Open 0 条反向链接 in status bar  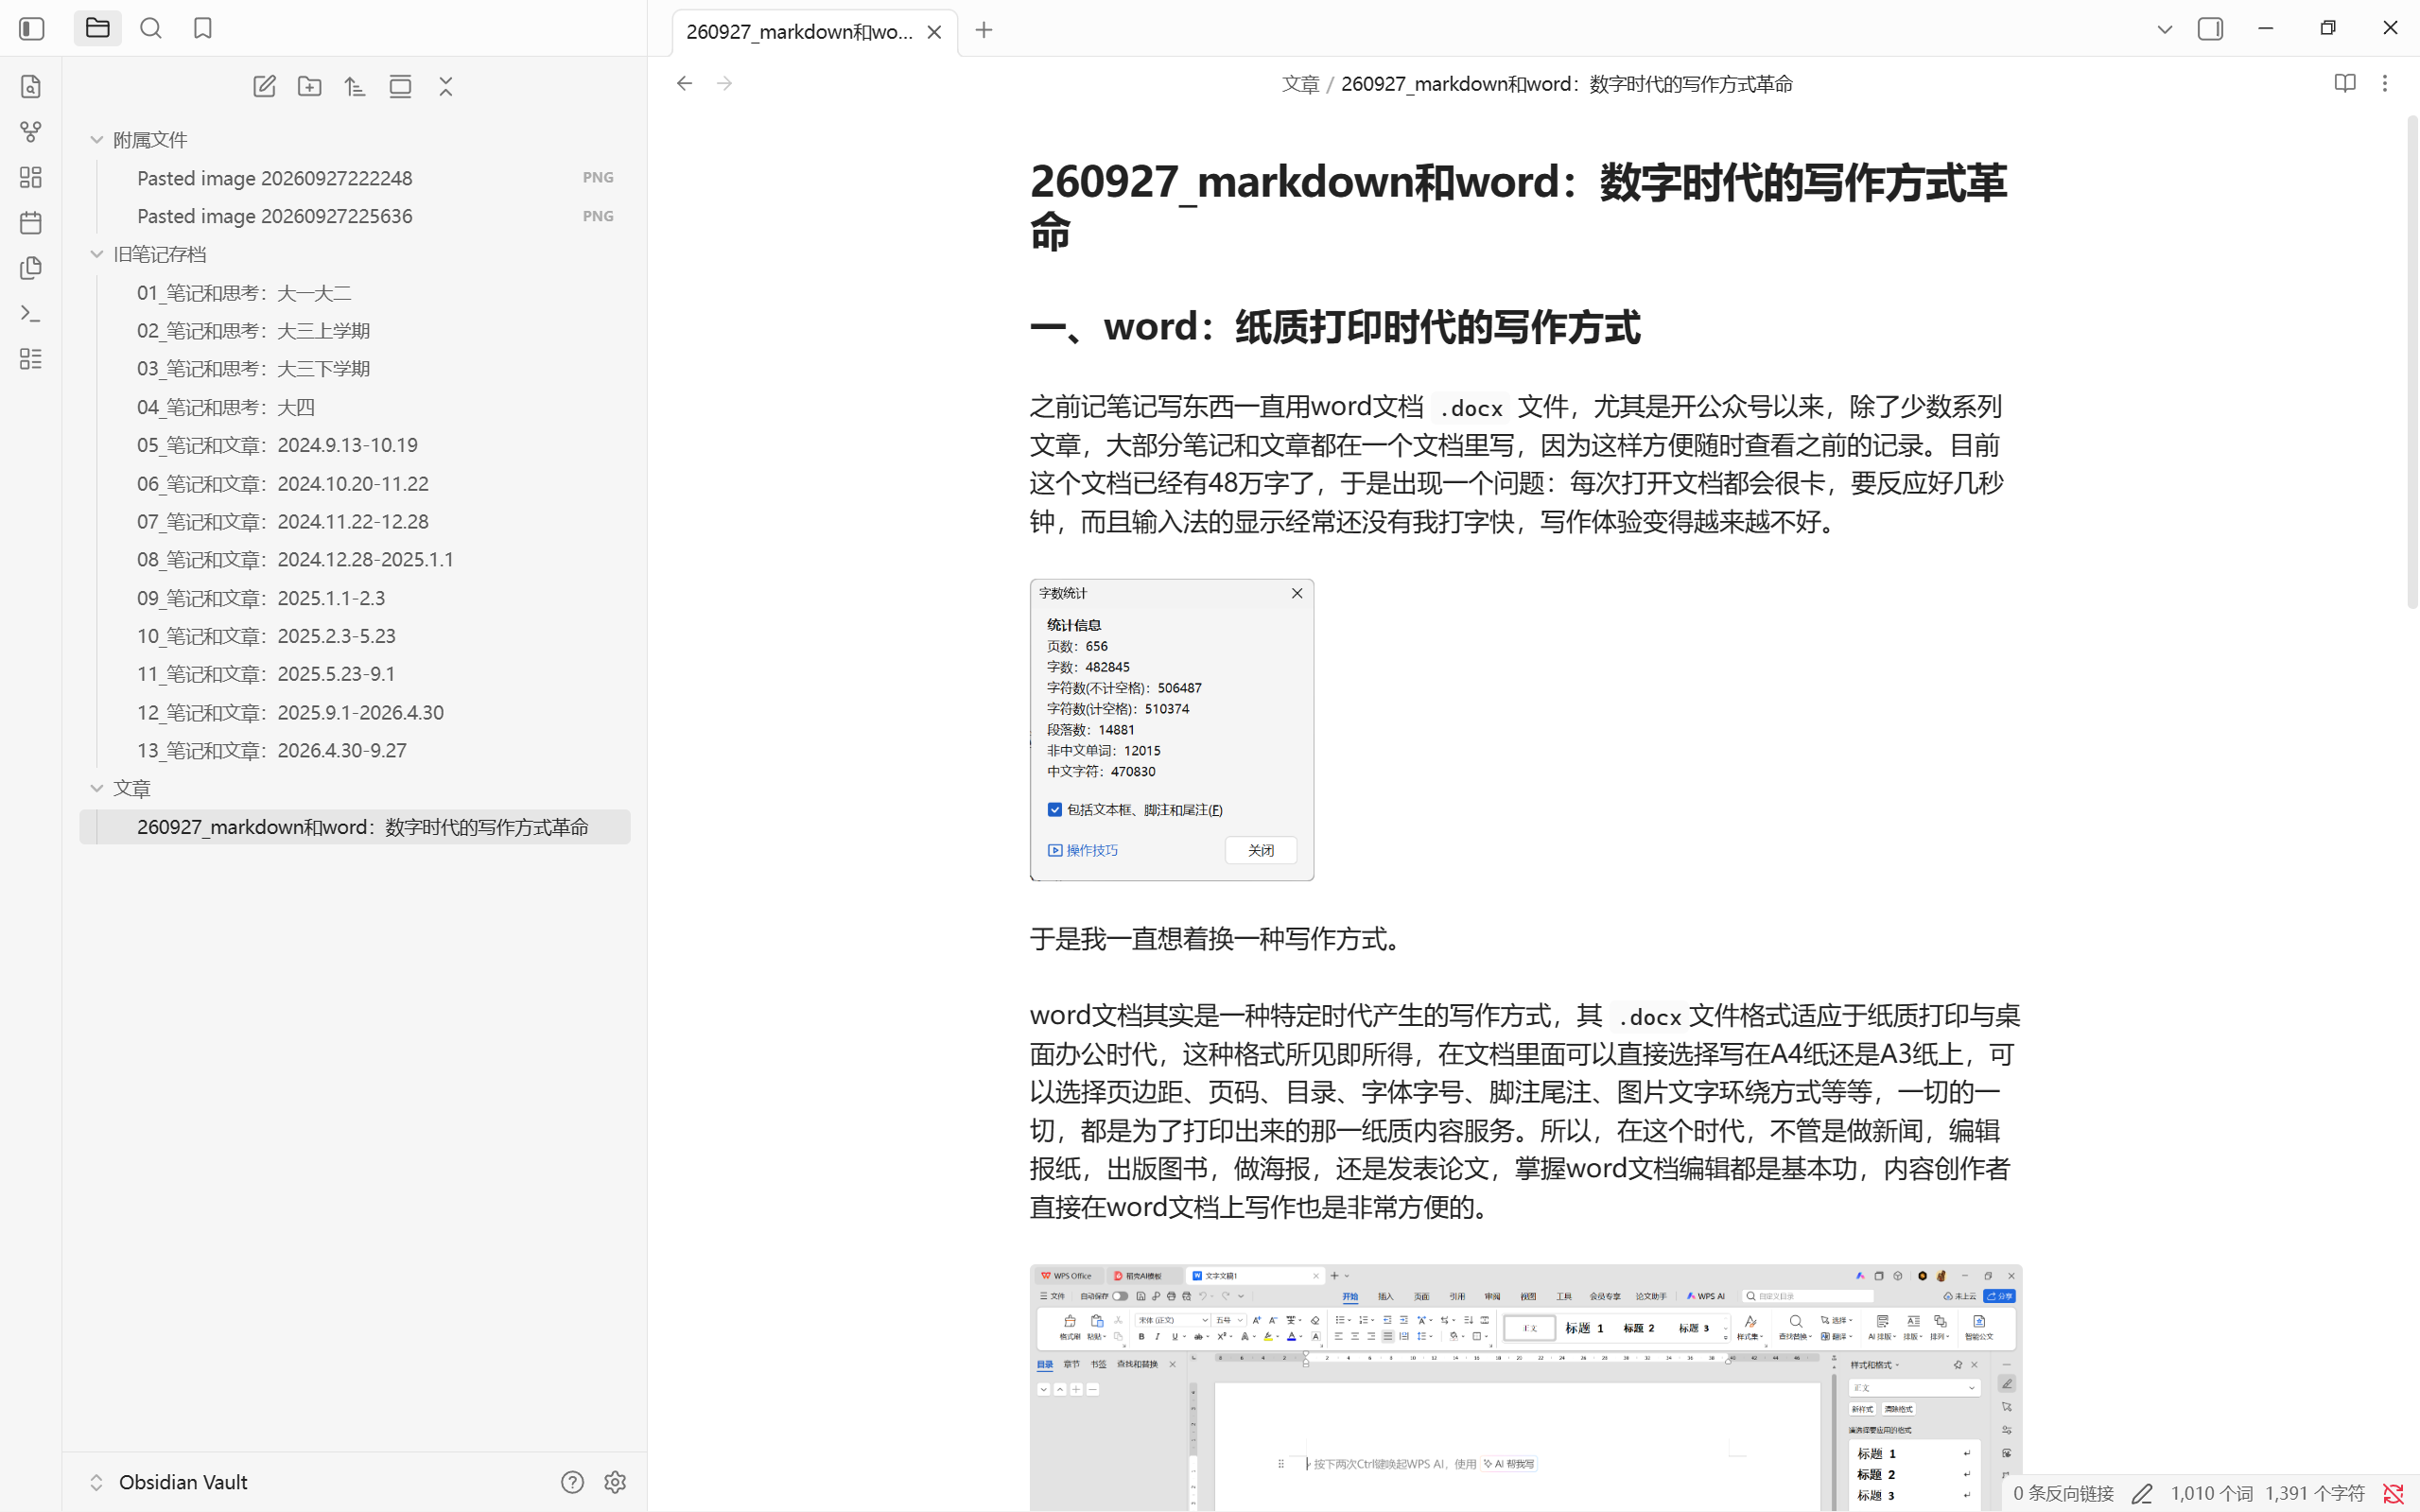tap(2063, 1493)
